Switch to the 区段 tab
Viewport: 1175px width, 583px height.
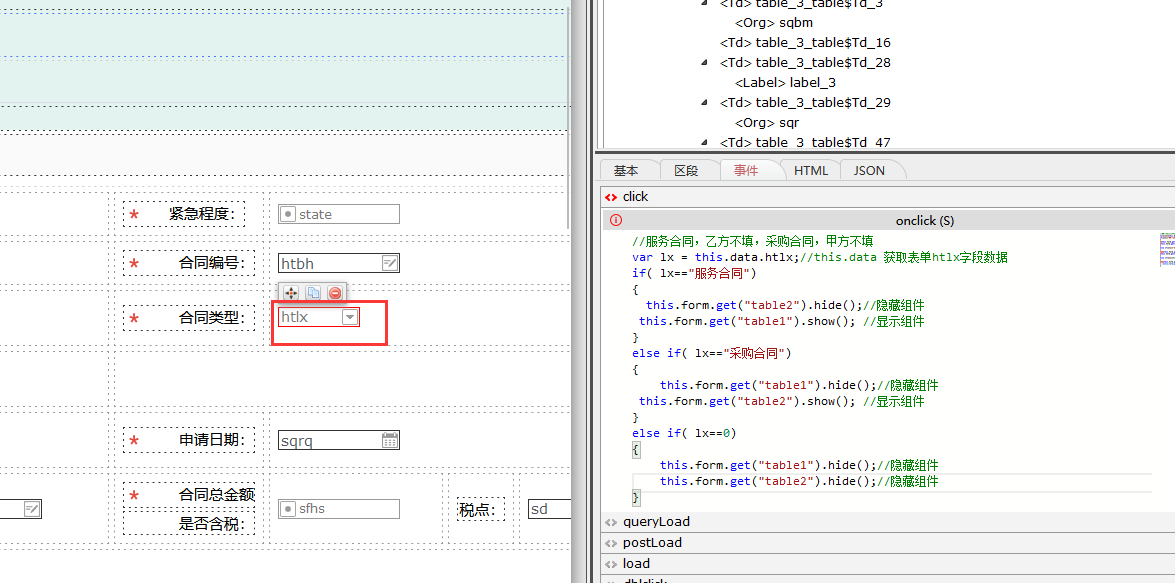(686, 171)
